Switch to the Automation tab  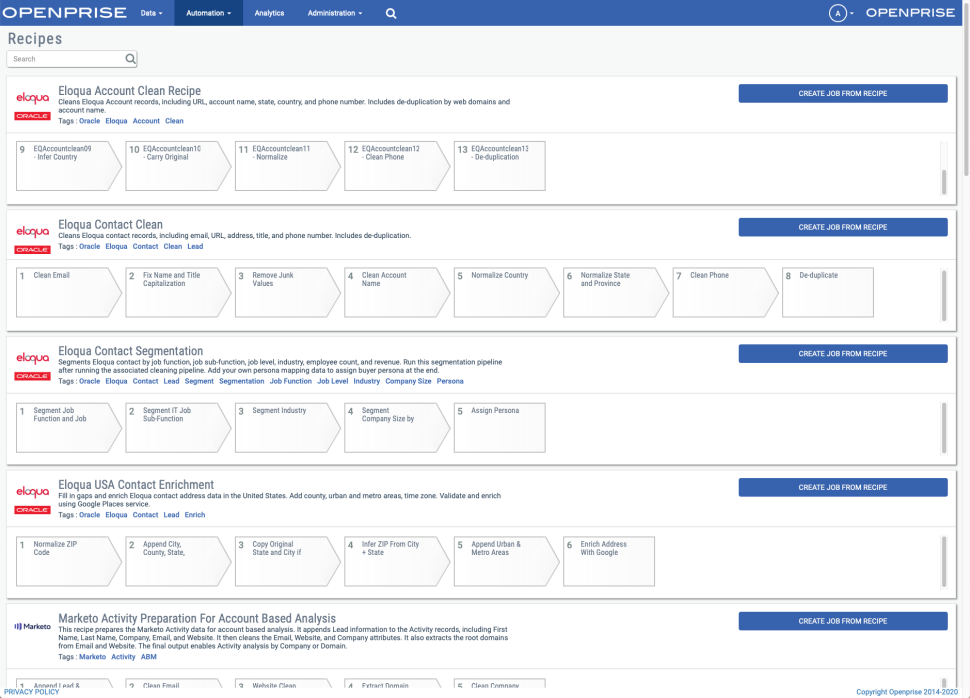pyautogui.click(x=207, y=13)
